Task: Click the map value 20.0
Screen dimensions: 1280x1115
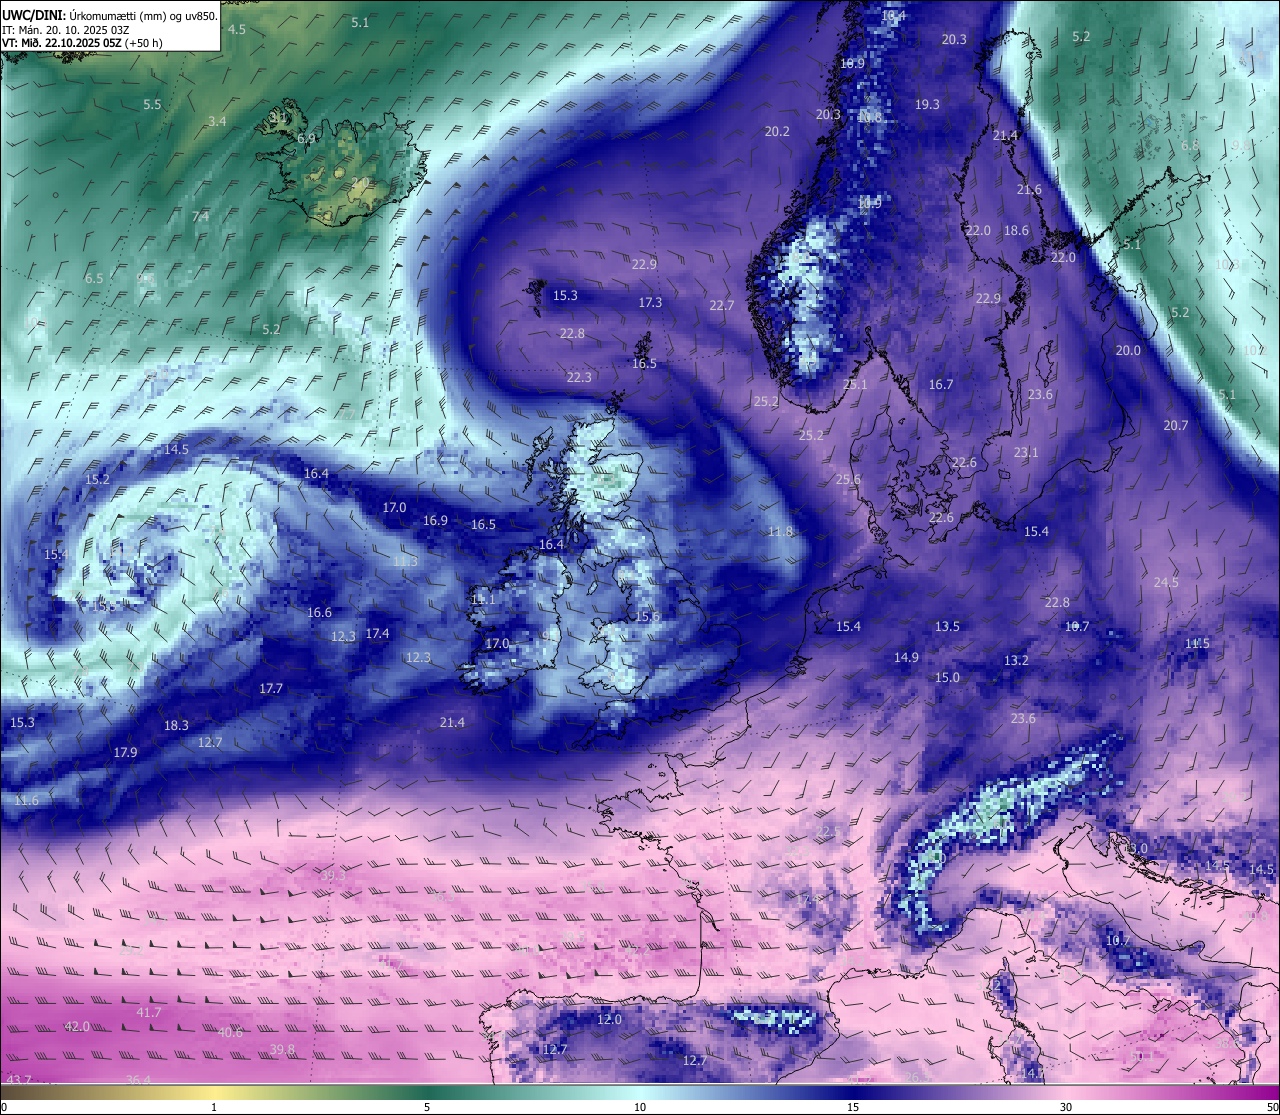Action: coord(1128,350)
